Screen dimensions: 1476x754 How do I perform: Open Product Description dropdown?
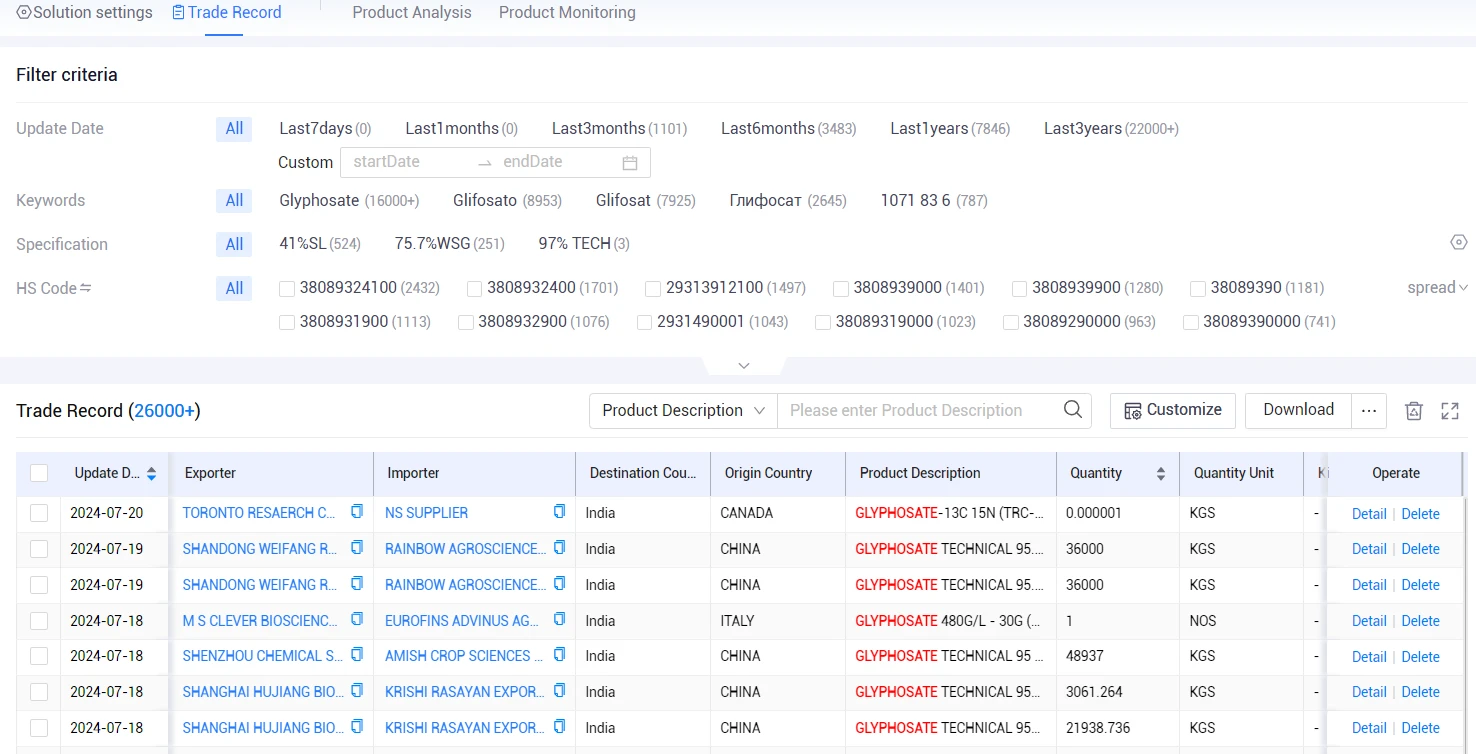(683, 410)
